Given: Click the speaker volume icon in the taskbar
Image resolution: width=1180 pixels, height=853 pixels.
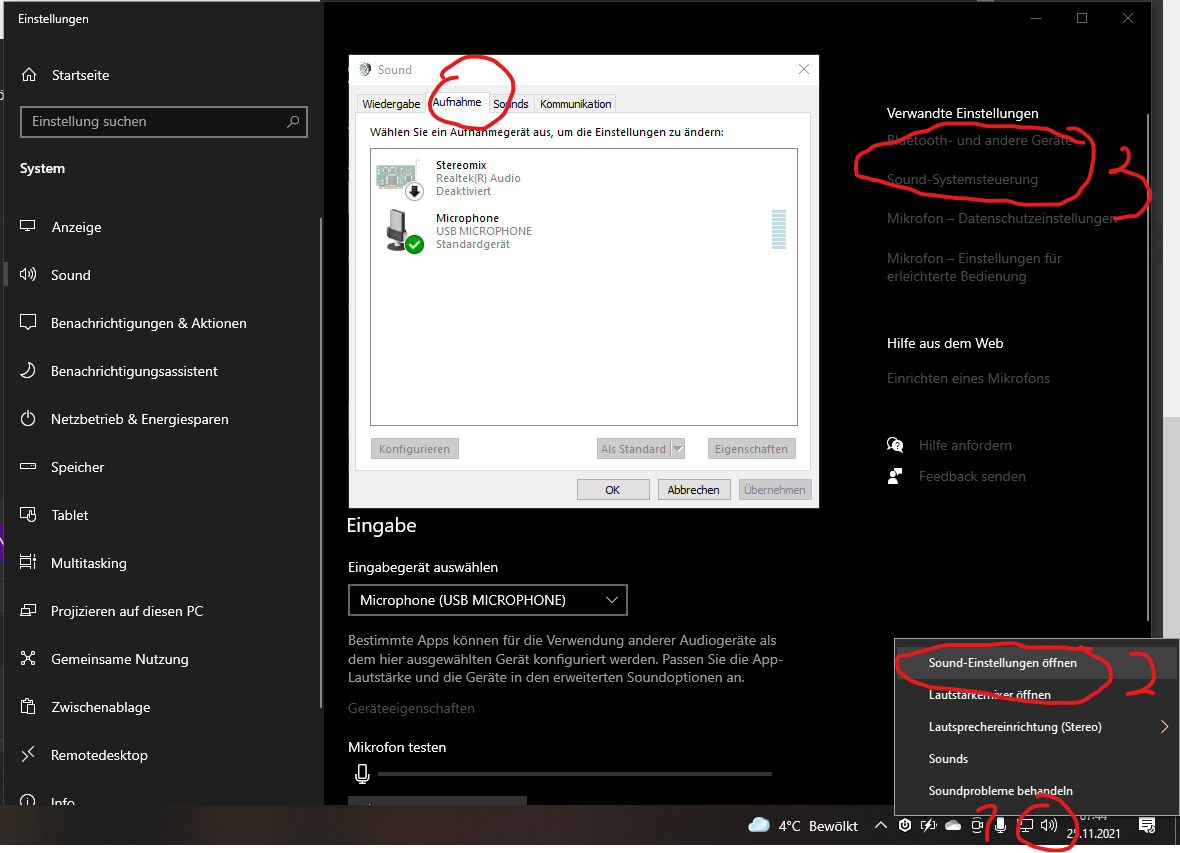Looking at the screenshot, I should (1048, 825).
